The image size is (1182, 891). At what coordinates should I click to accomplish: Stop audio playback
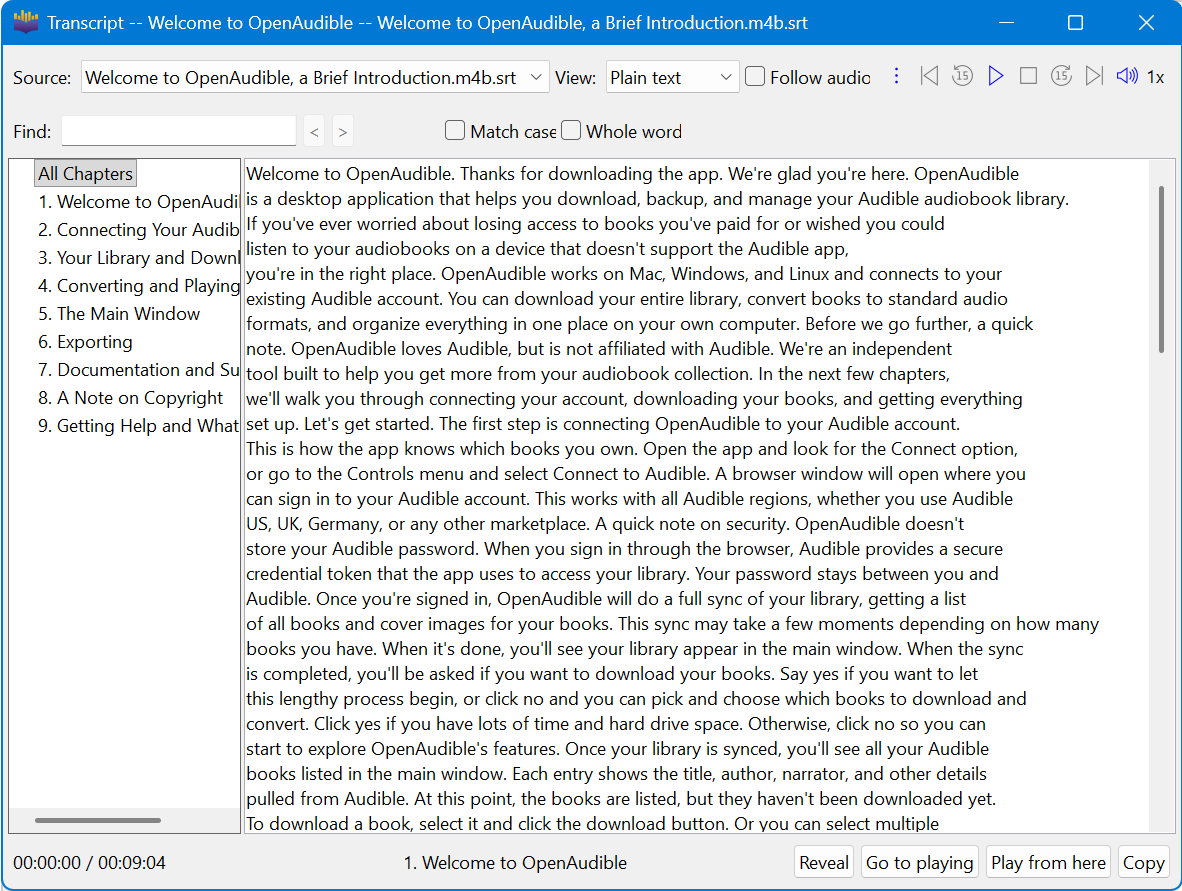point(1028,76)
